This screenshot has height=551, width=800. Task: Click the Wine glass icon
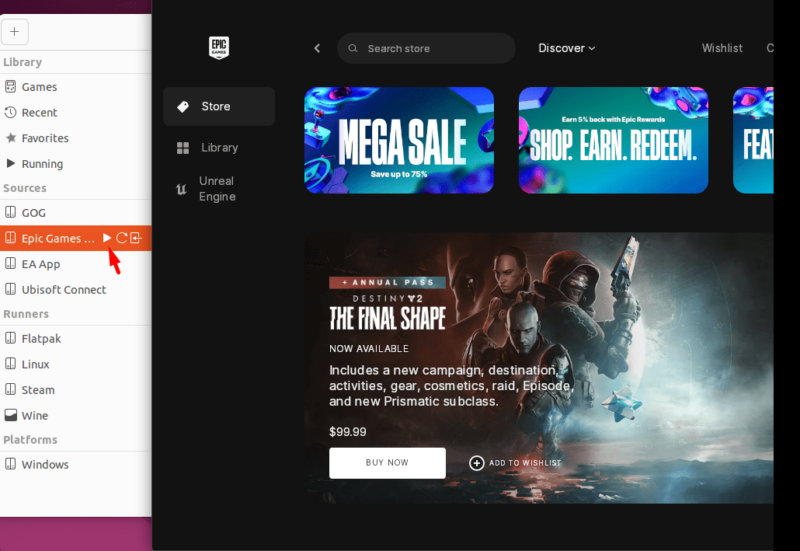tap(10, 415)
